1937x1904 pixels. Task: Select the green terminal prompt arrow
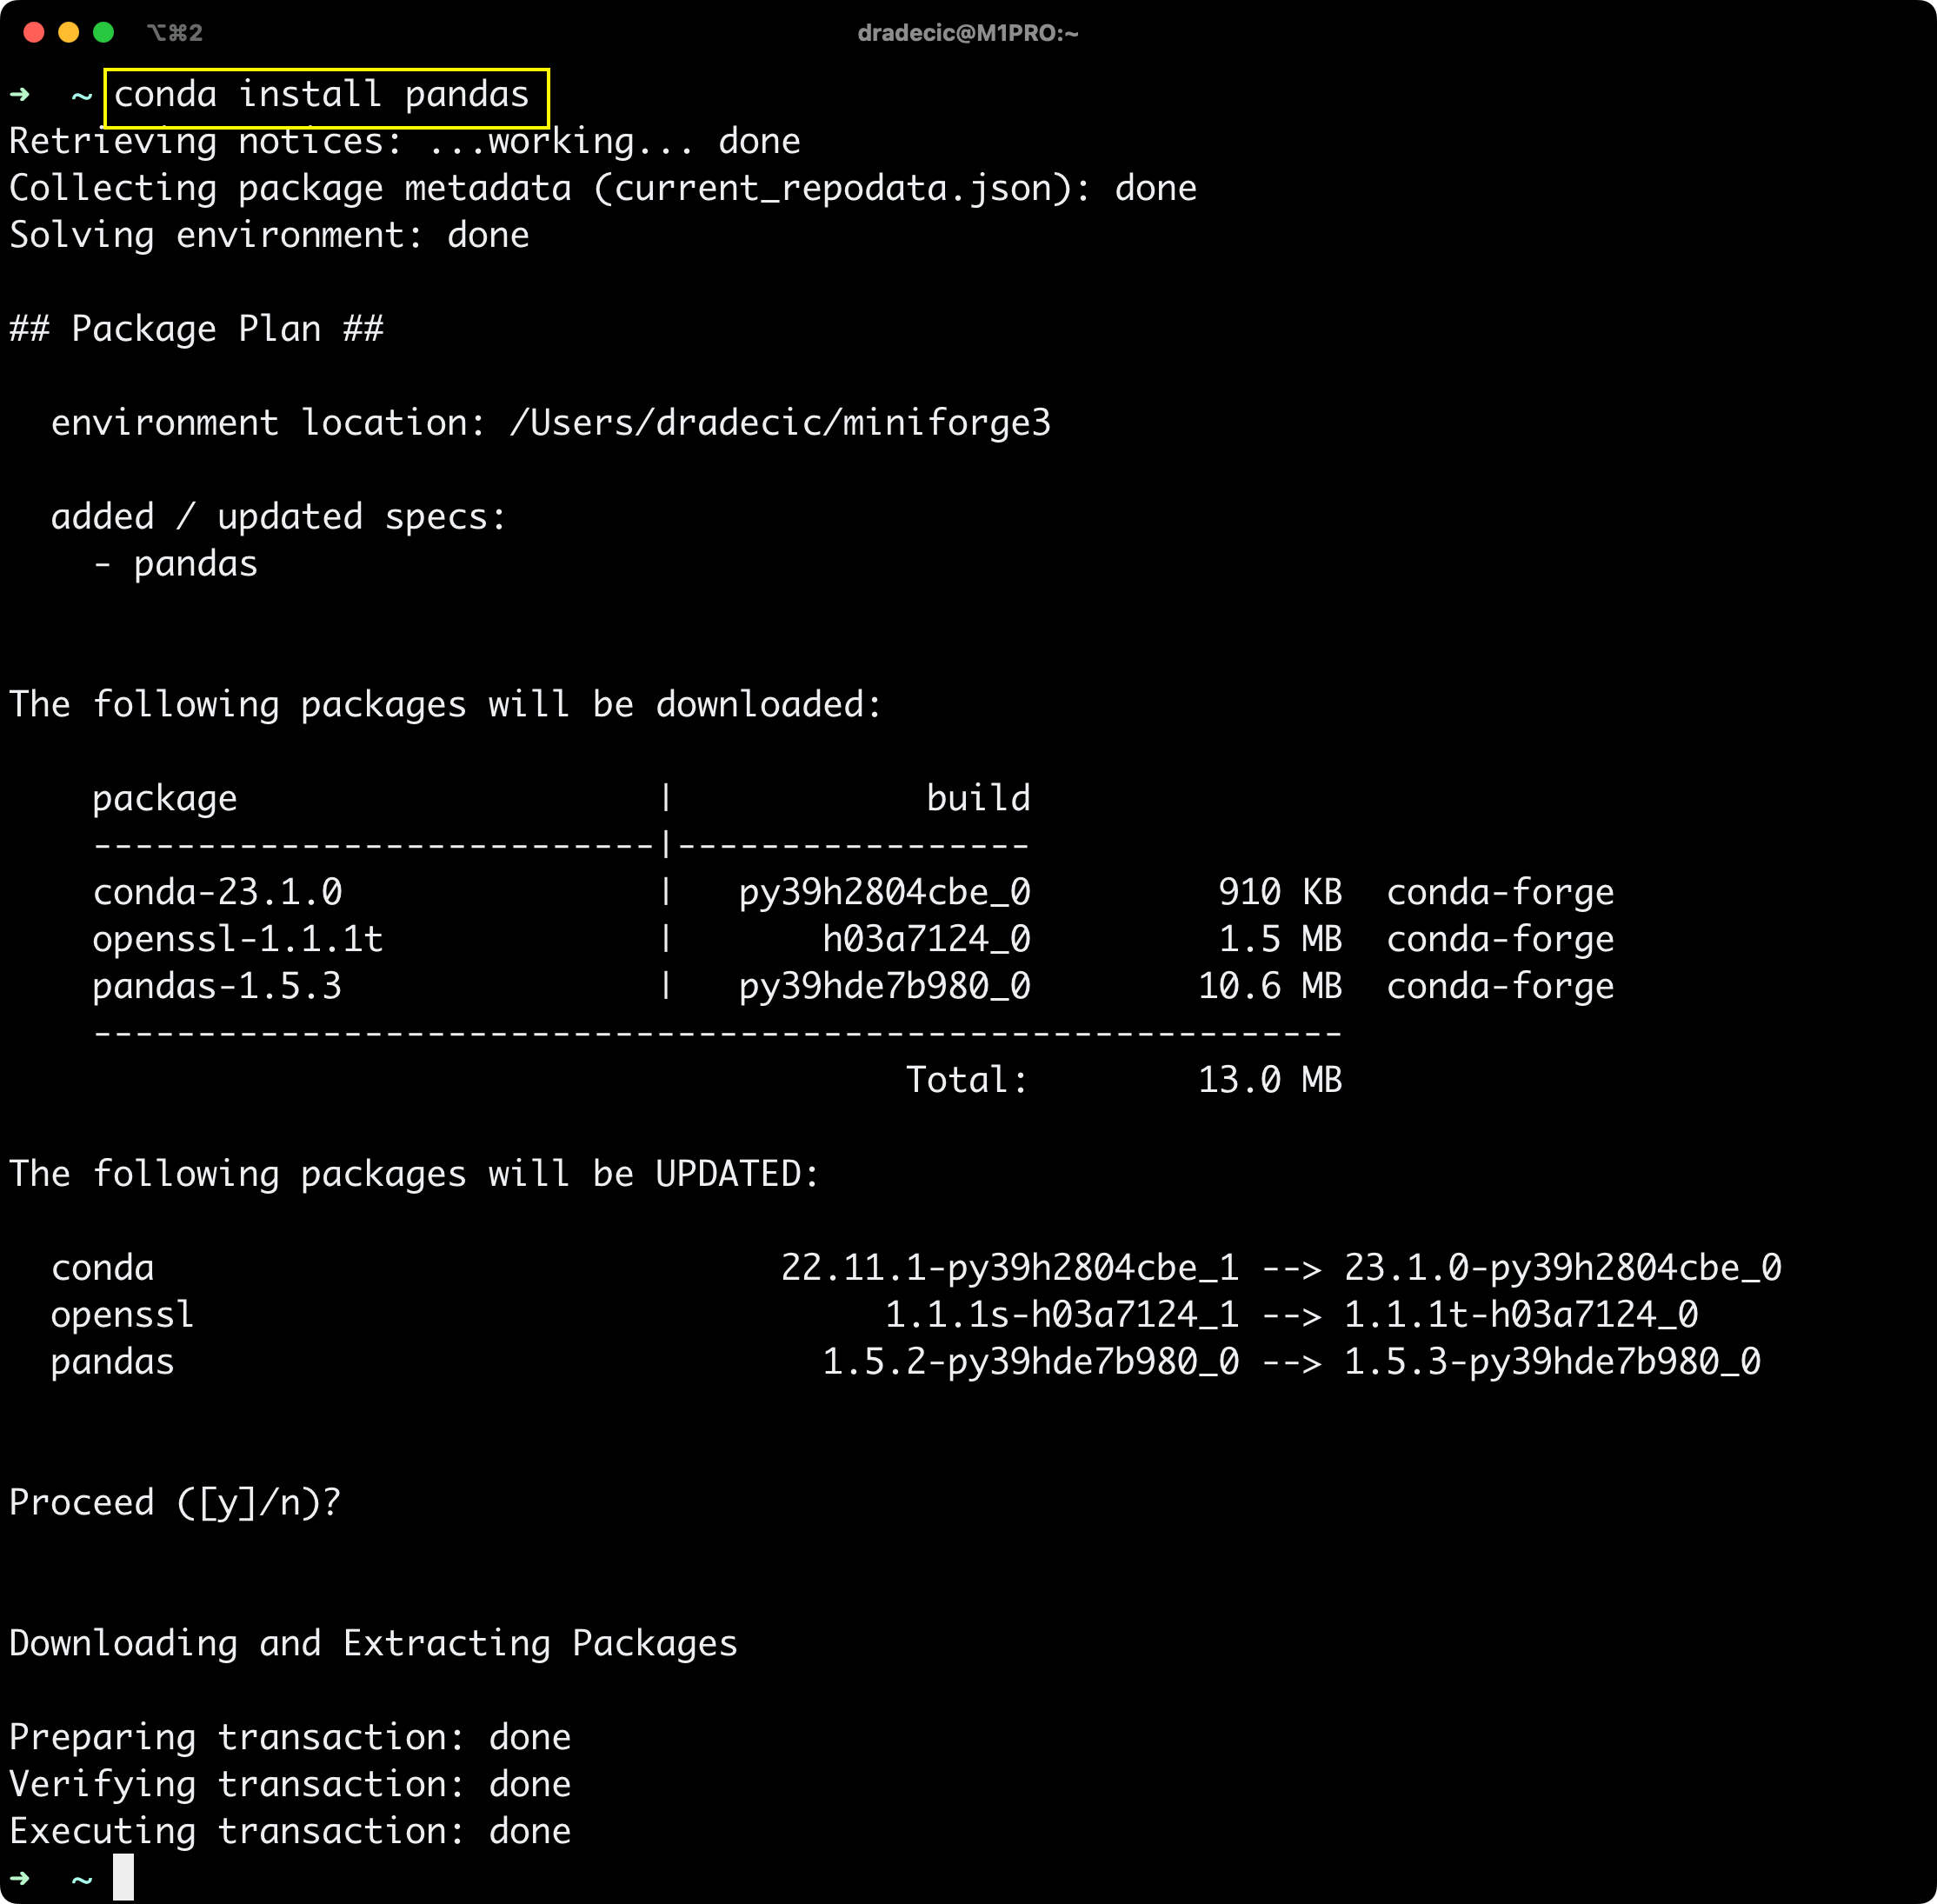point(19,95)
